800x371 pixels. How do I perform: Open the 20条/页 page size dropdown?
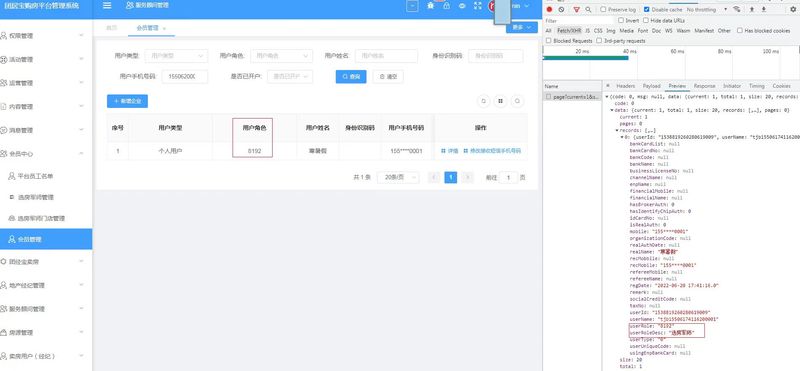pyautogui.click(x=398, y=177)
